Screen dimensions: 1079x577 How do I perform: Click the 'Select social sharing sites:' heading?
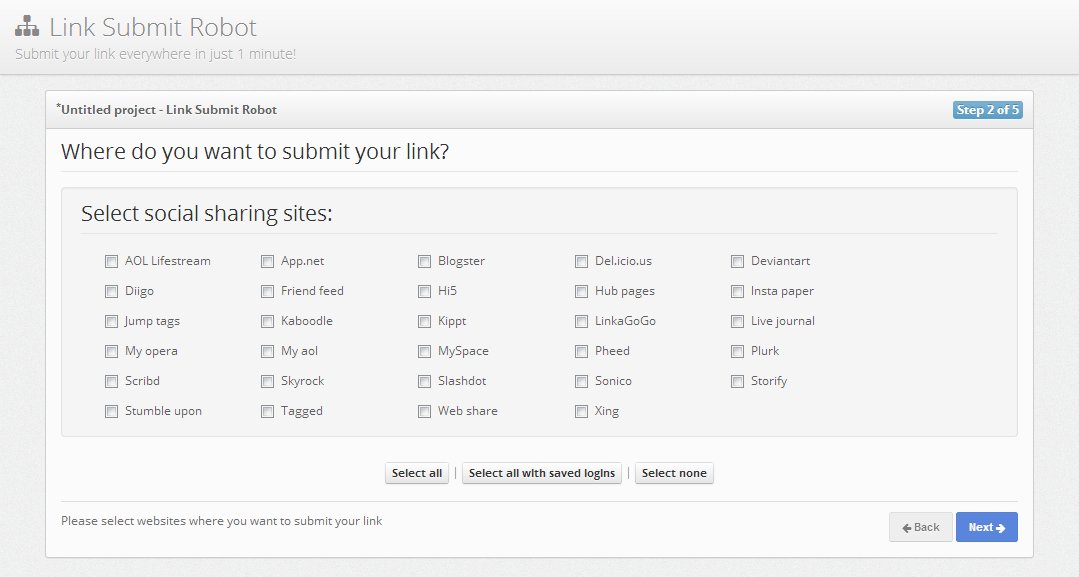click(x=206, y=213)
